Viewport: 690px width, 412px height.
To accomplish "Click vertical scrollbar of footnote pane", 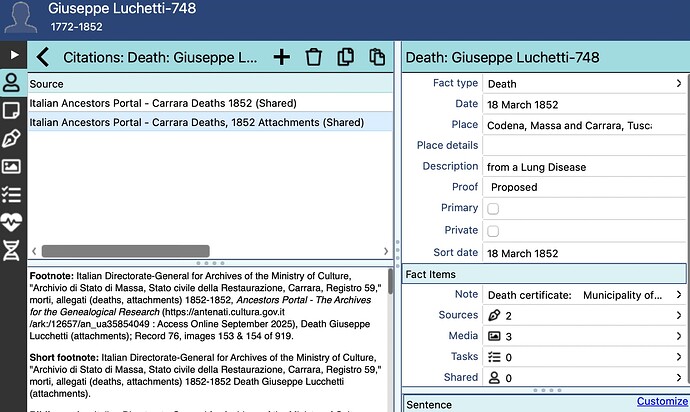I will click(x=390, y=281).
